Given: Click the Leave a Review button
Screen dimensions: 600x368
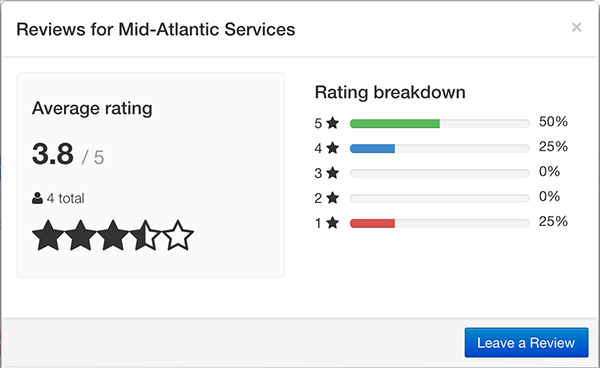Looking at the screenshot, I should click(x=526, y=342).
